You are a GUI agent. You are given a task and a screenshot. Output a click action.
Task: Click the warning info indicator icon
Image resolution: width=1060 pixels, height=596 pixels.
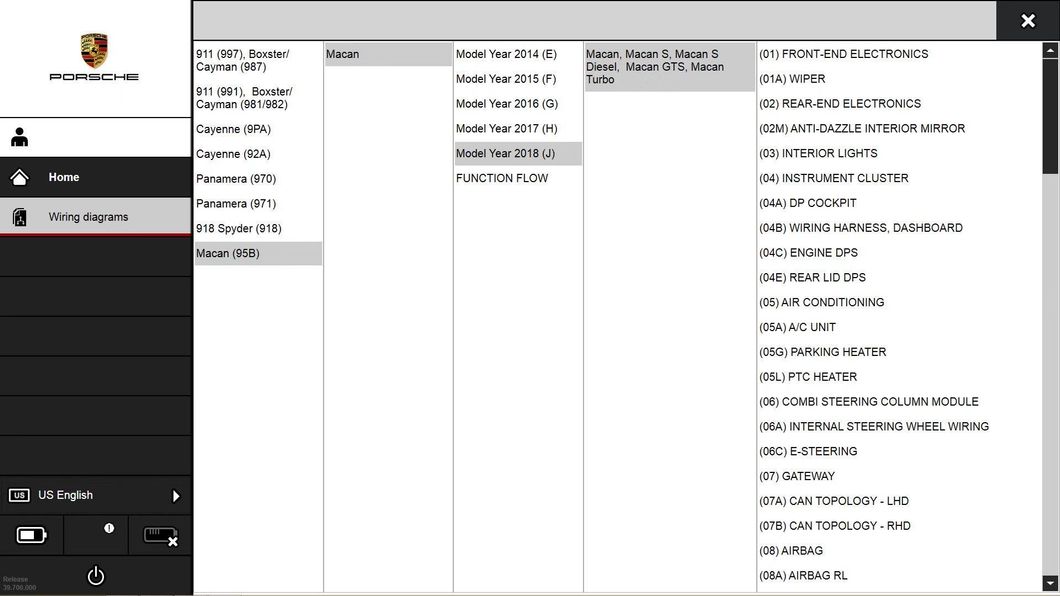(x=108, y=528)
